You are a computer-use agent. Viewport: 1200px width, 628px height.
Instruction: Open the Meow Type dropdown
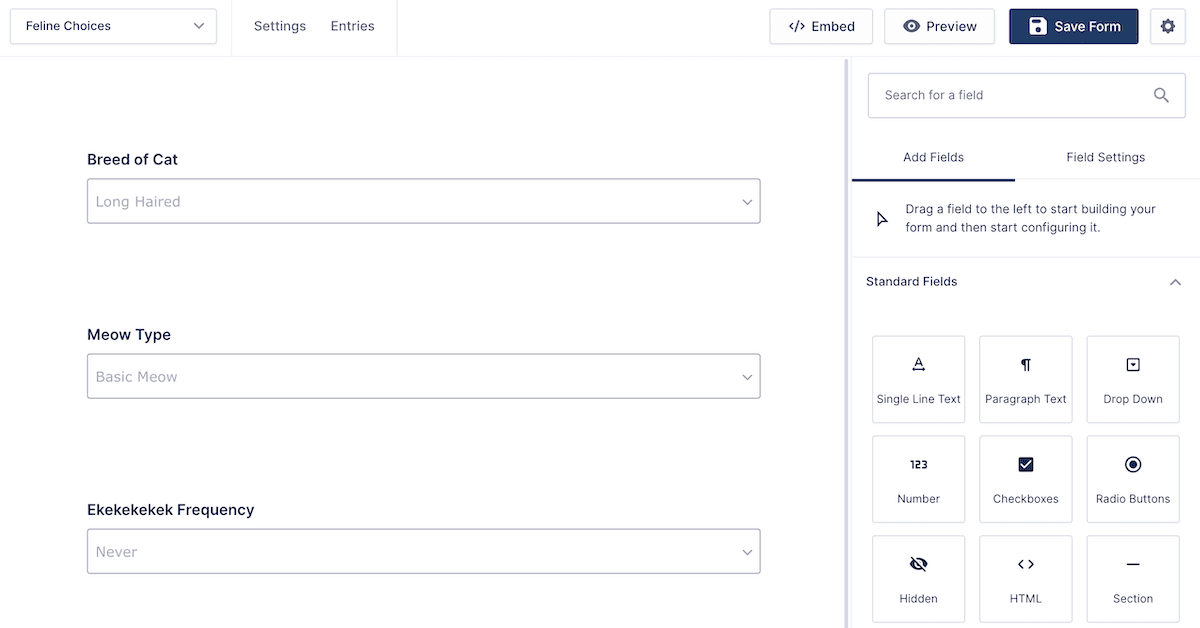coord(424,376)
